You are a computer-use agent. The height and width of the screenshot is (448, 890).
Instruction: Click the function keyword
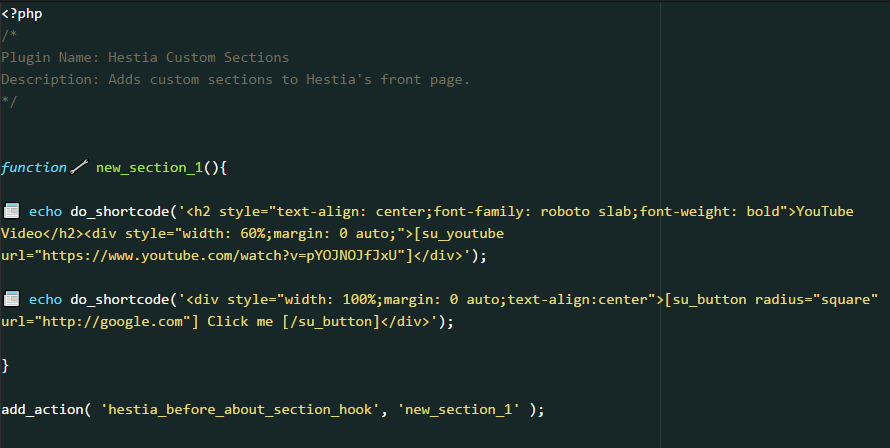click(34, 168)
